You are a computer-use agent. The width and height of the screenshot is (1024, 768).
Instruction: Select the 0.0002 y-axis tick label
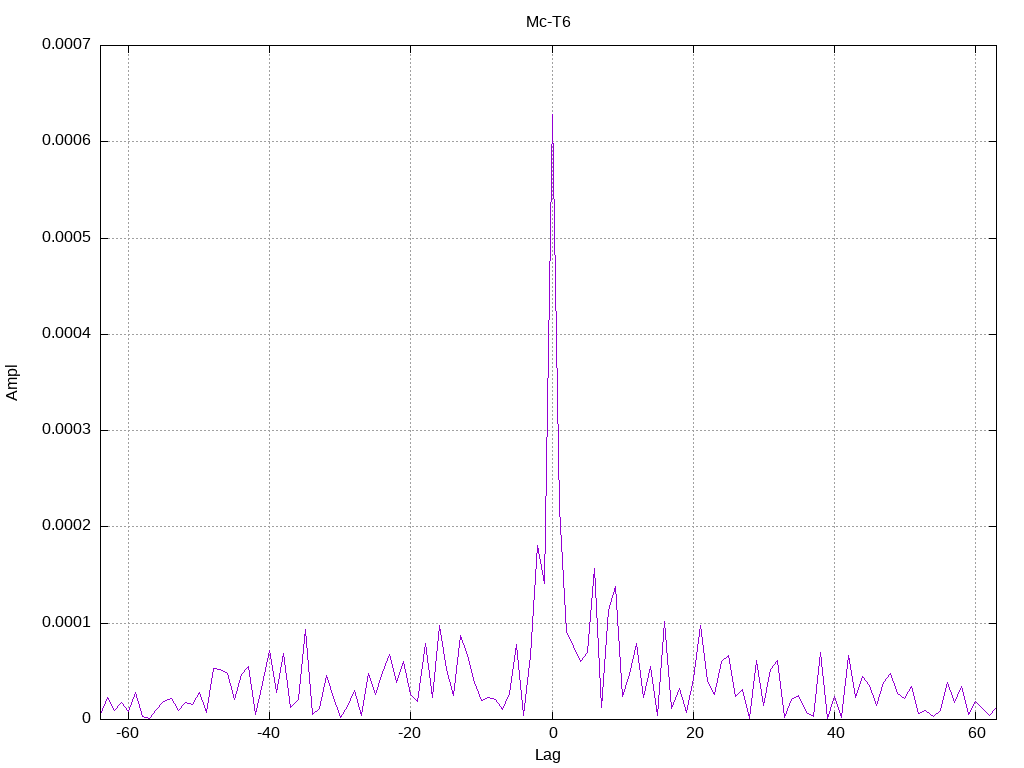(67, 526)
